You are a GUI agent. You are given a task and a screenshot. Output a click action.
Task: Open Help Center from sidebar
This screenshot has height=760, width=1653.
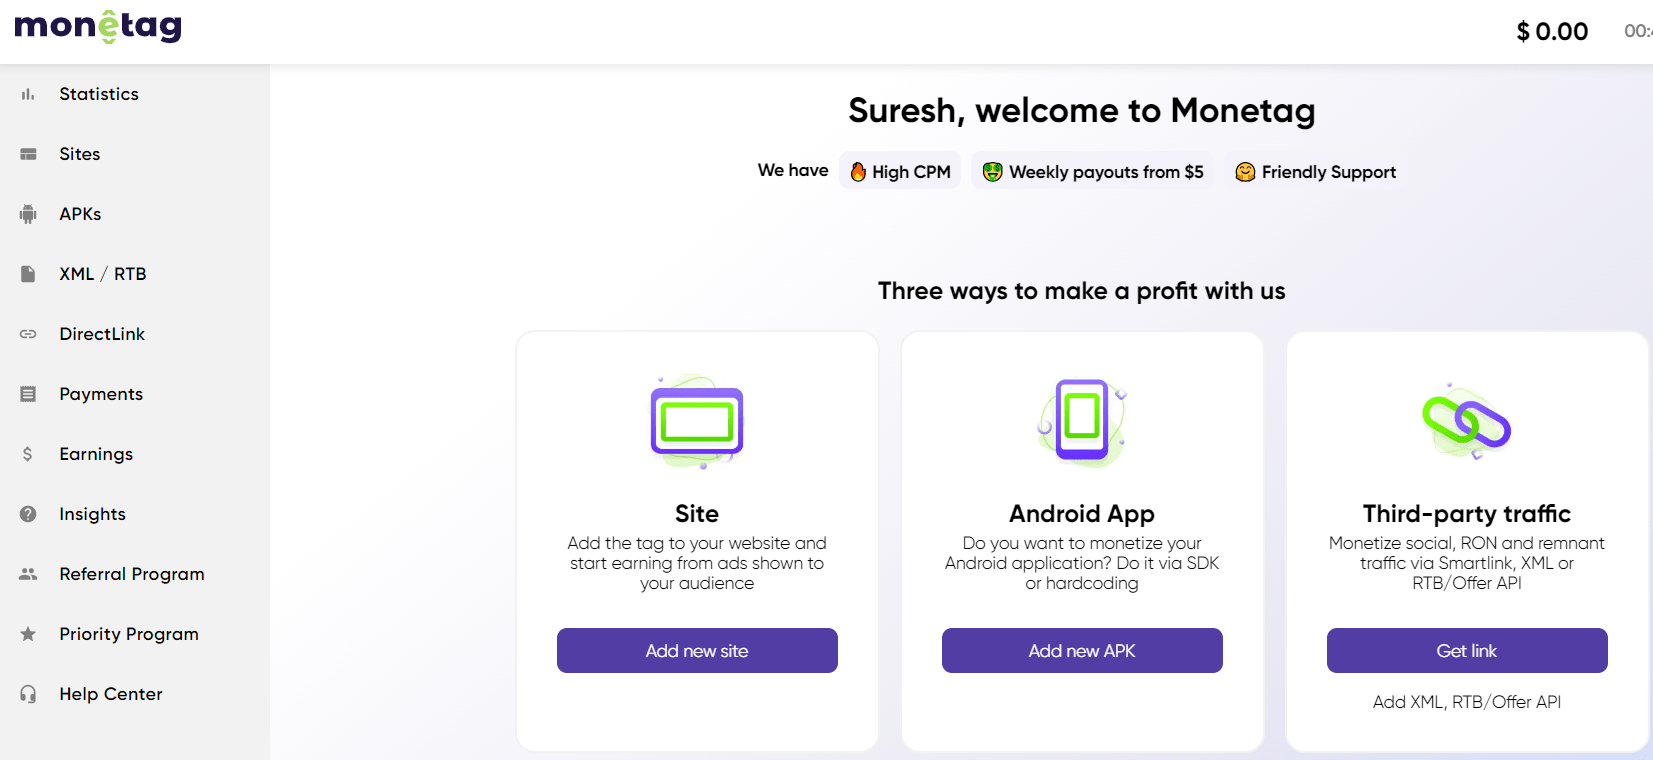point(111,694)
